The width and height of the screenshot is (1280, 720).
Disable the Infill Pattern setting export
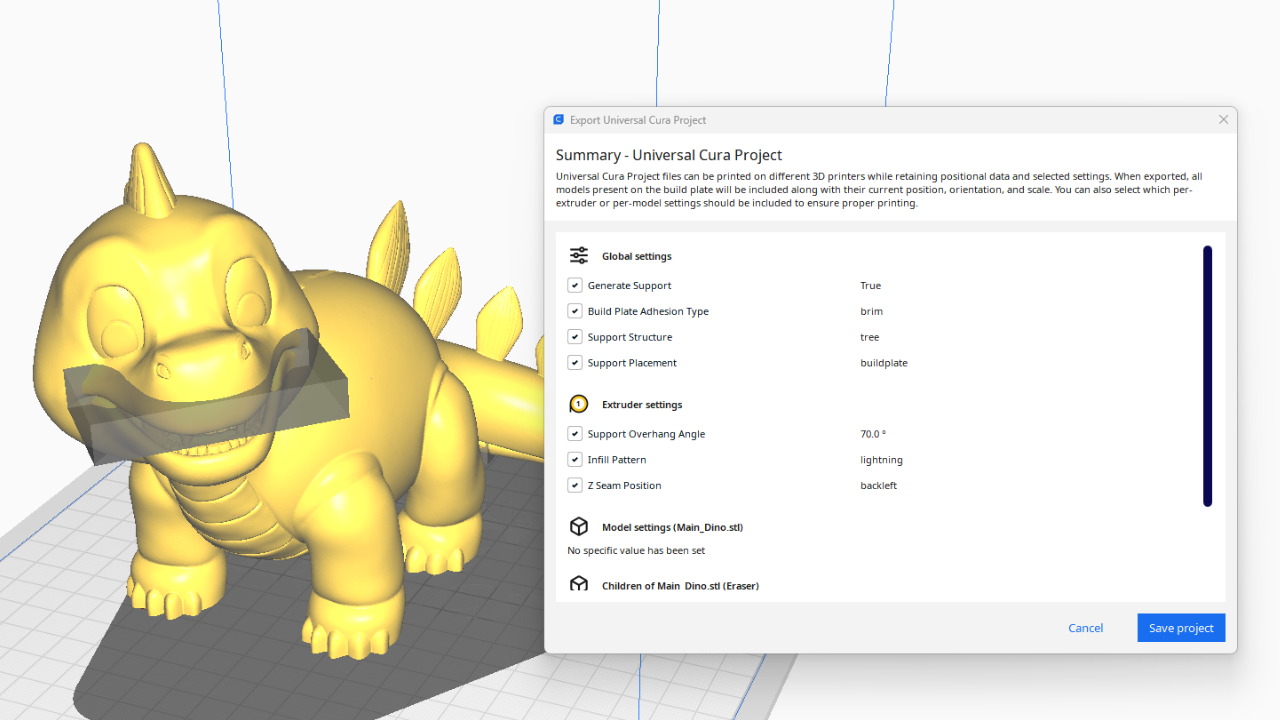(575, 459)
